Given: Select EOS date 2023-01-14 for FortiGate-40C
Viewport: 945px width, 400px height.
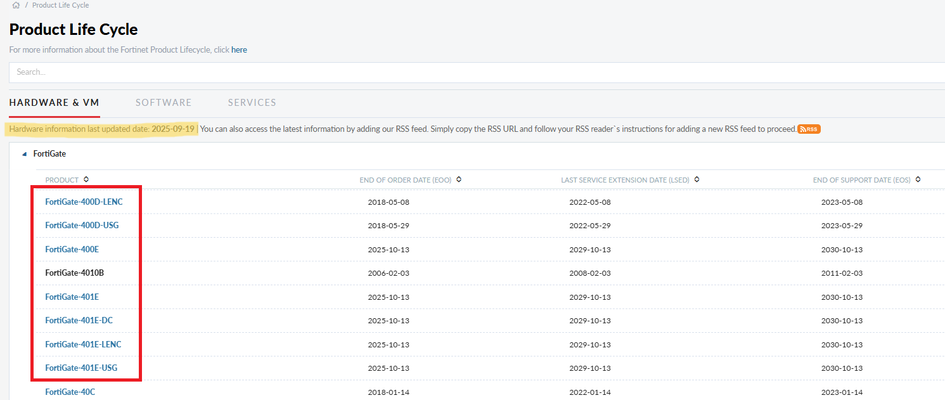Looking at the screenshot, I should [842, 392].
